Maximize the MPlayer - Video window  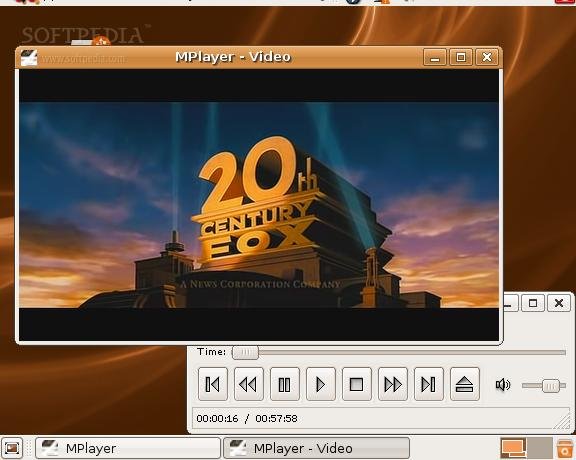point(461,57)
